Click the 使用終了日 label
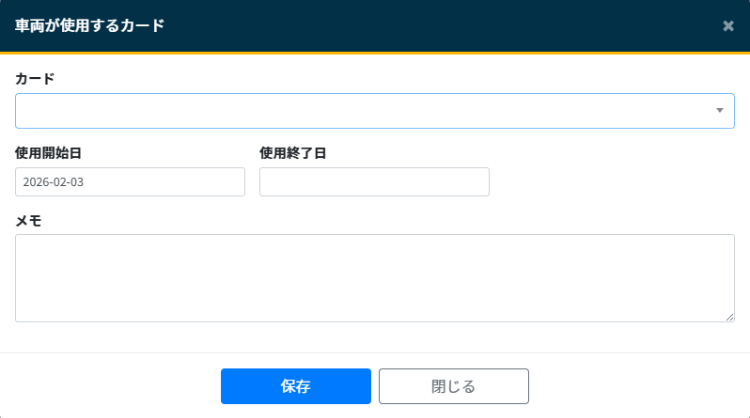The image size is (750, 418). (x=293, y=153)
